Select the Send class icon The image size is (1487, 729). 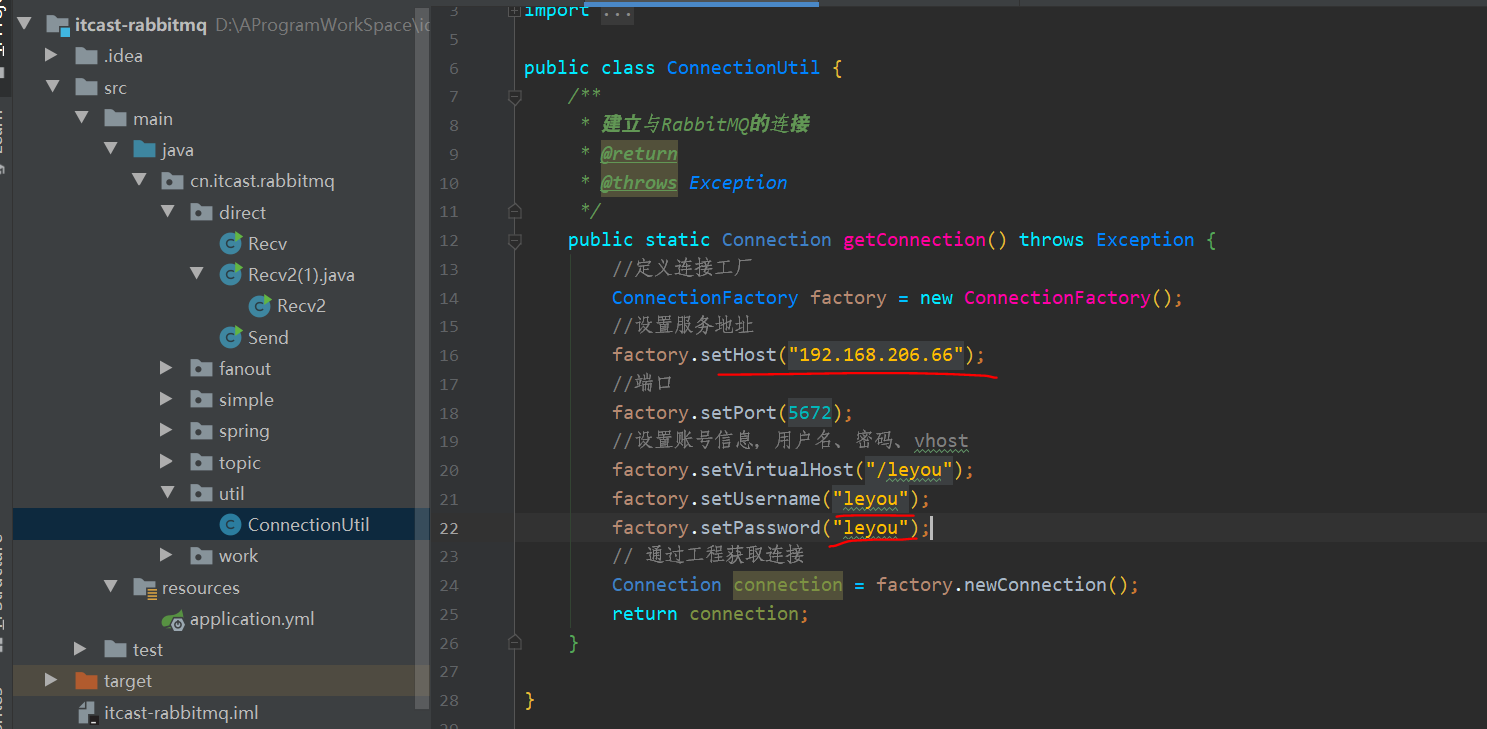point(232,336)
